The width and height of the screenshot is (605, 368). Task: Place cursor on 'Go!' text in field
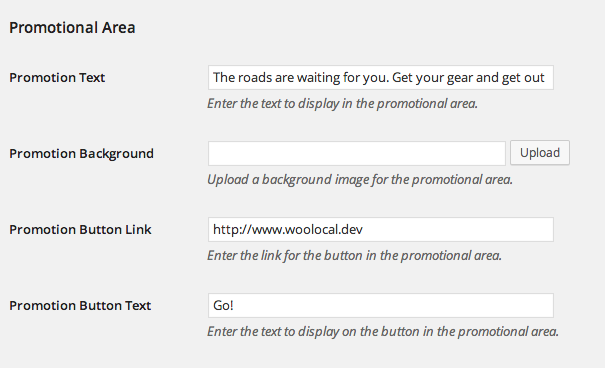tap(223, 306)
